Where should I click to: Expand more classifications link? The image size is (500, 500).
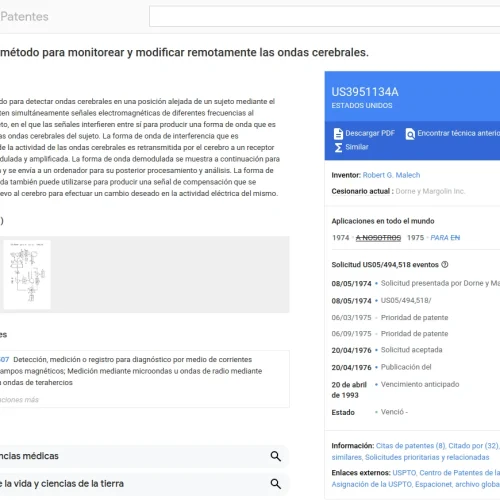pyautogui.click(x=19, y=400)
